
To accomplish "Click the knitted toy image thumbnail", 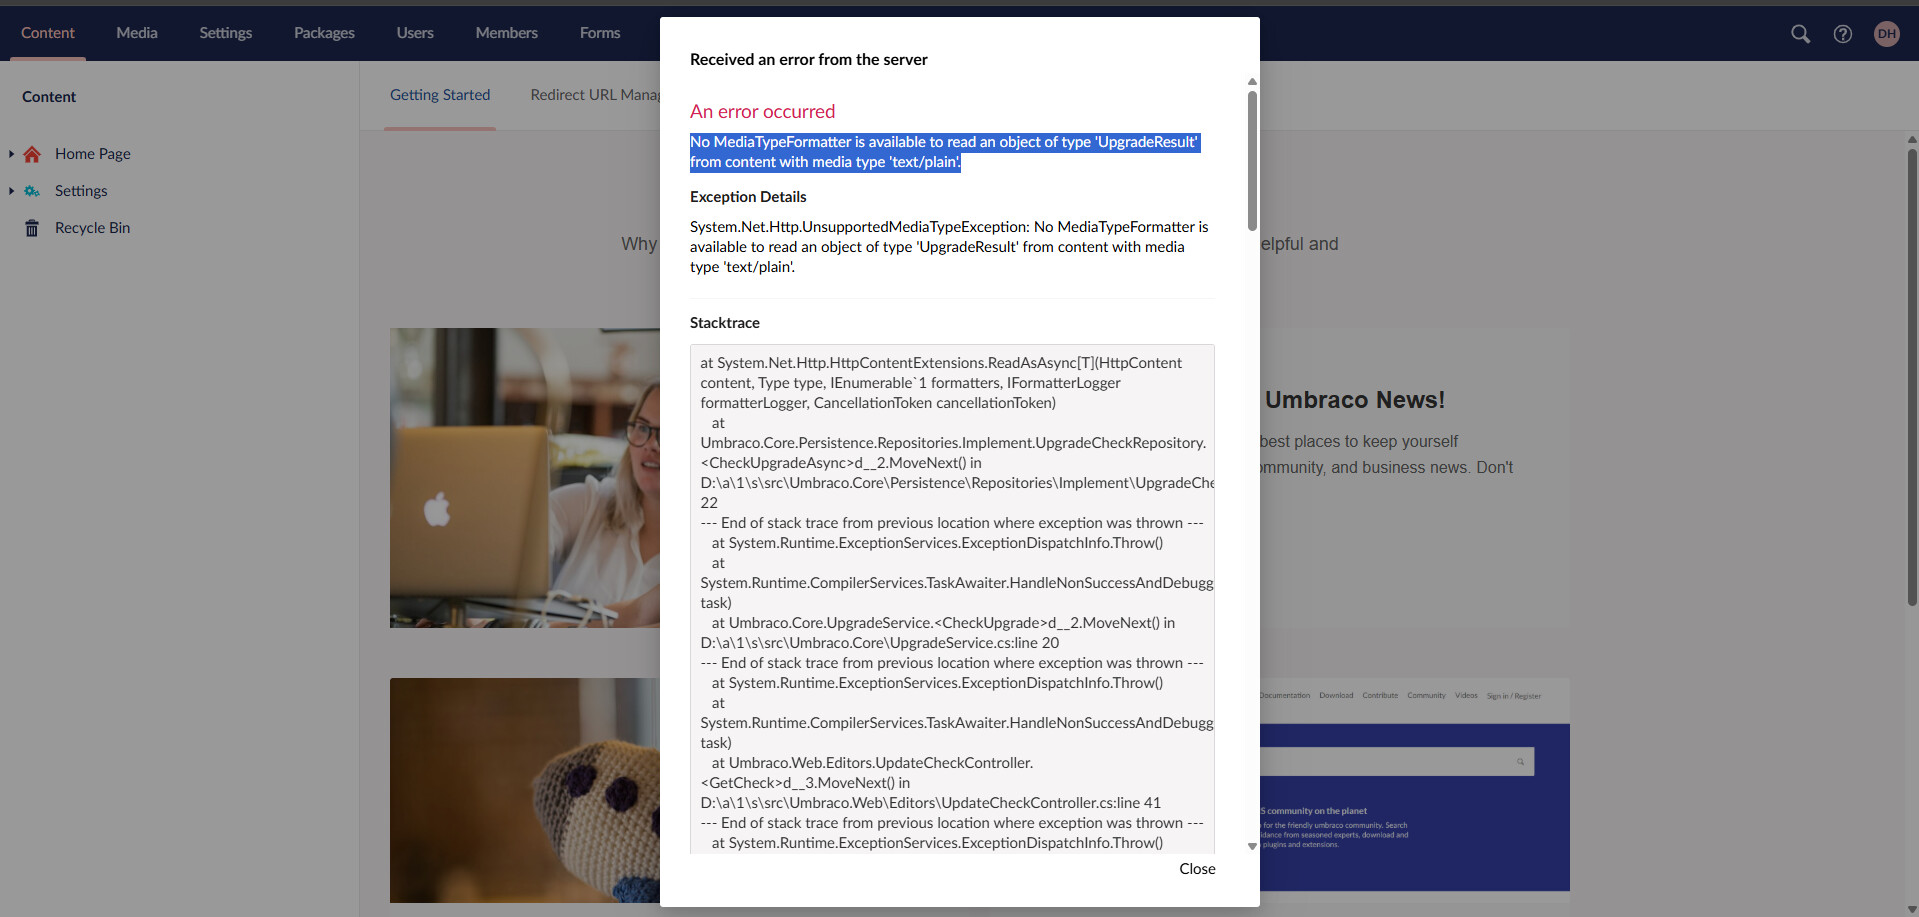I will click(525, 790).
